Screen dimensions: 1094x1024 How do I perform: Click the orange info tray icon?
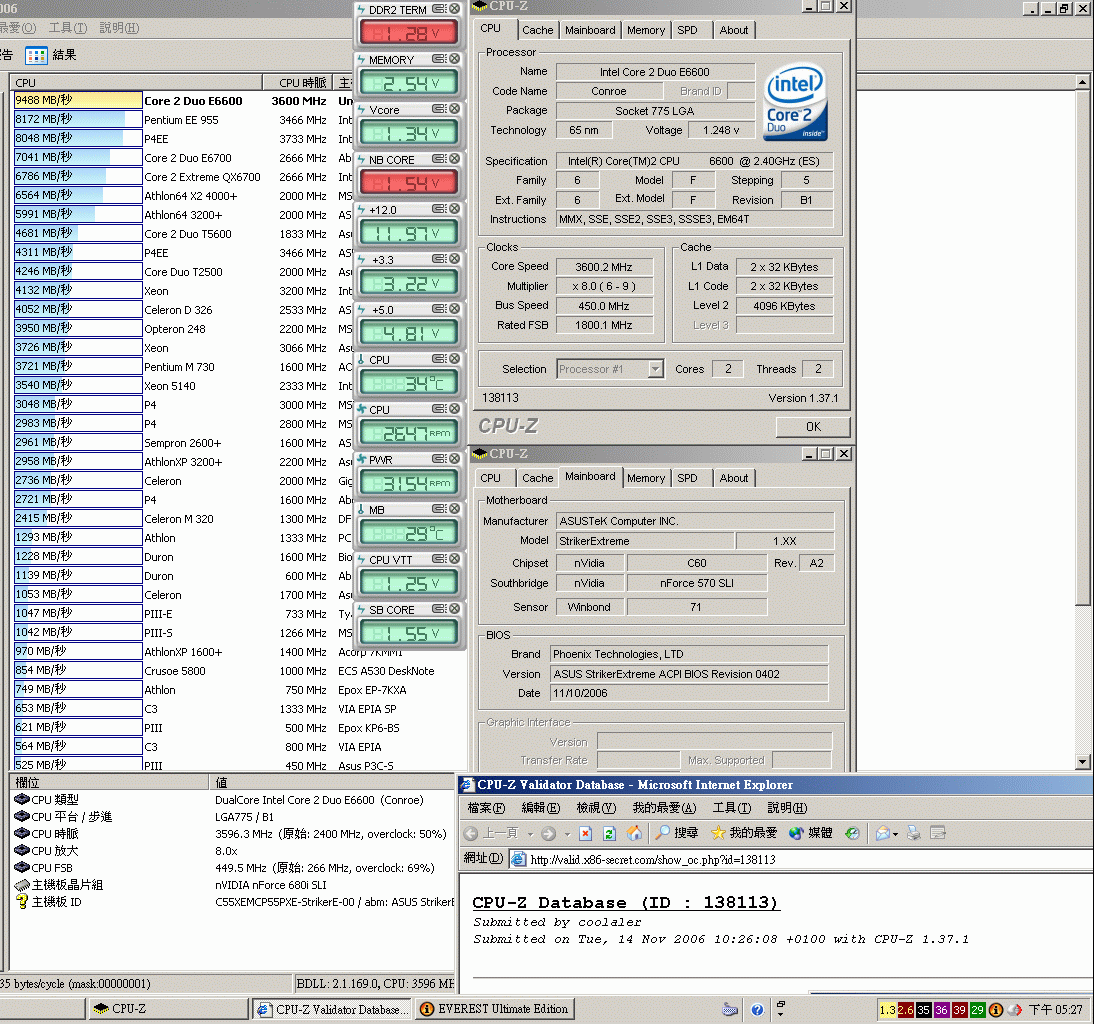pos(996,1010)
